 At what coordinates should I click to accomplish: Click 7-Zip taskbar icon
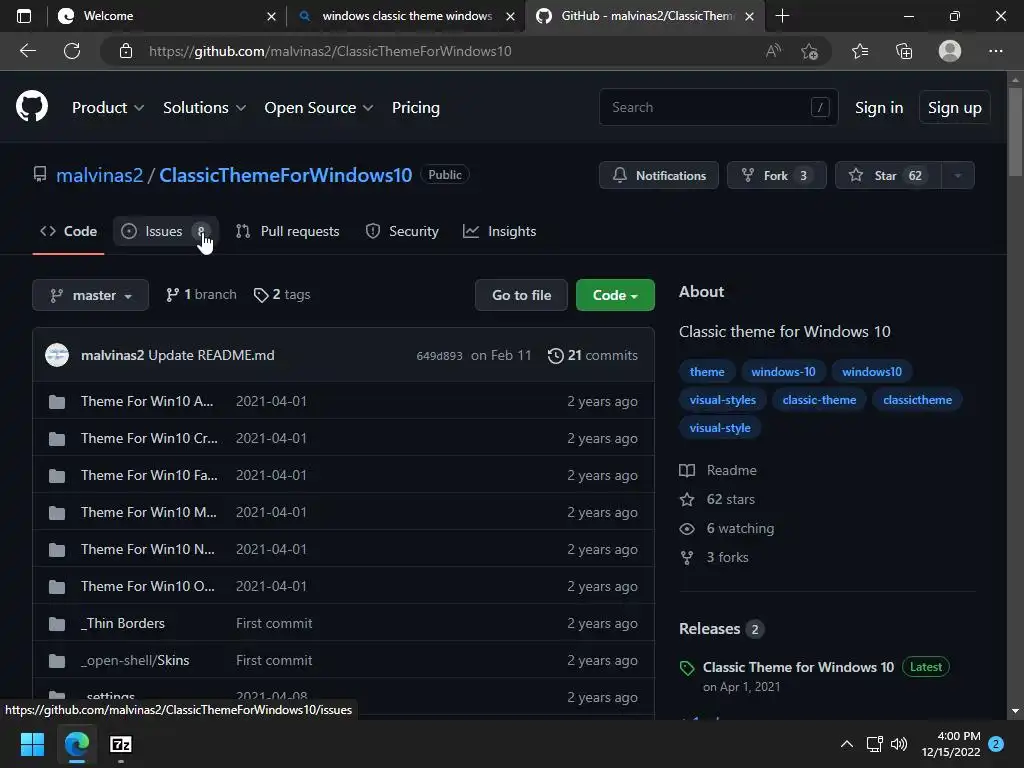[121, 744]
